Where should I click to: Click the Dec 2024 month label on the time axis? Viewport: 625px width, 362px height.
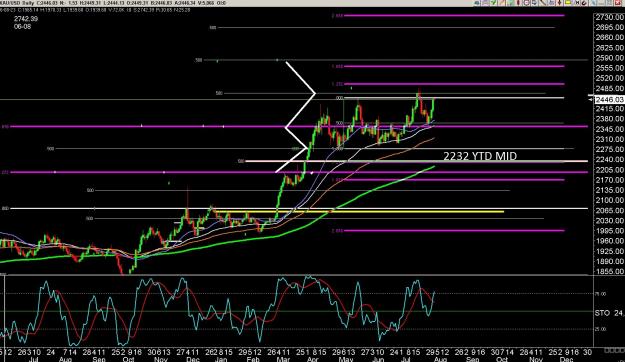[x=566, y=359]
